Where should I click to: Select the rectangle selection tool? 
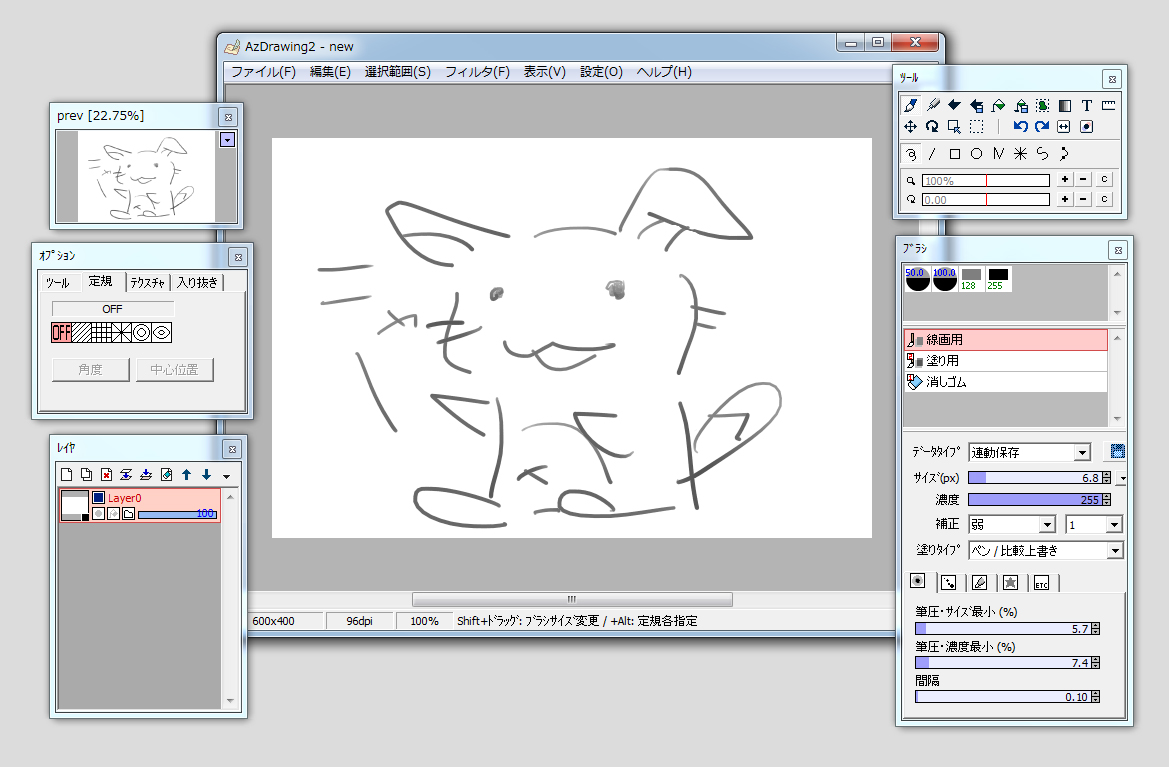(x=974, y=126)
